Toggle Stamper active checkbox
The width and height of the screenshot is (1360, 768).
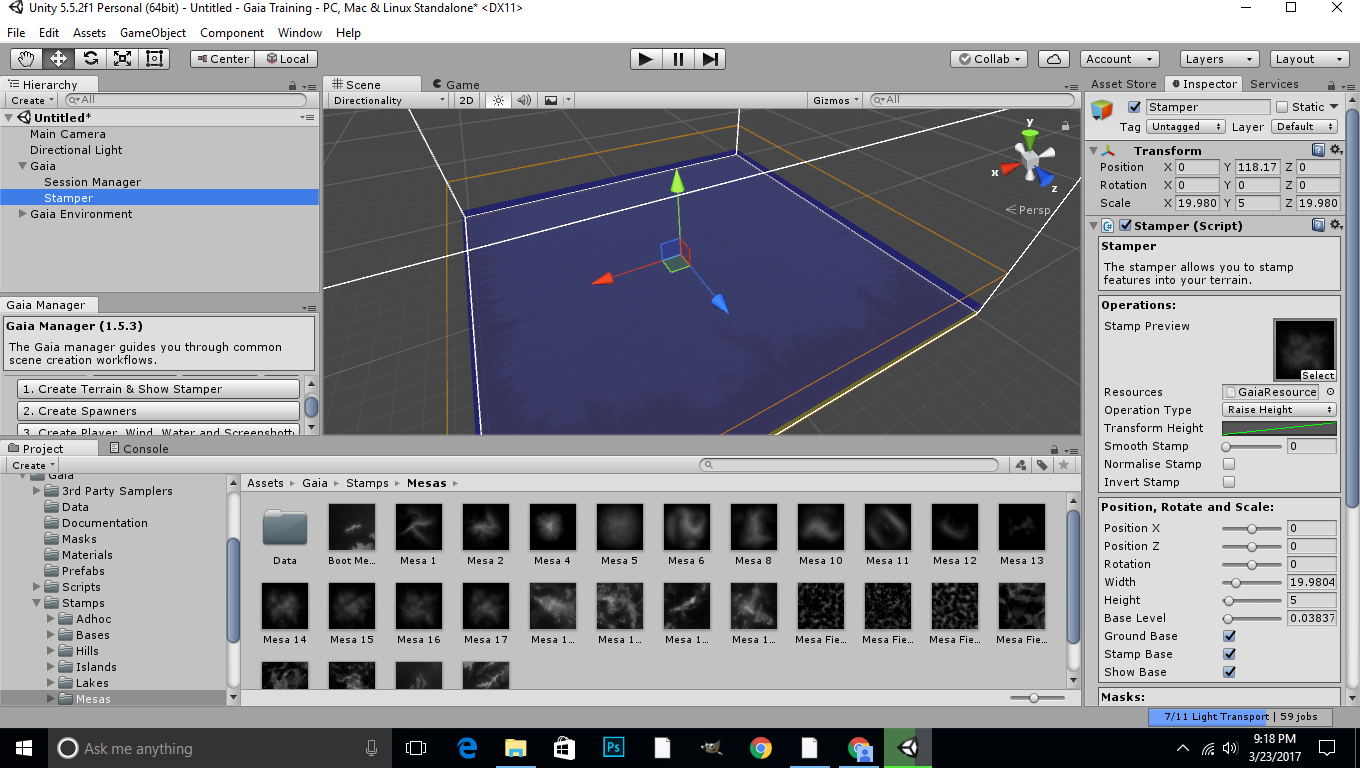pyautogui.click(x=1134, y=107)
